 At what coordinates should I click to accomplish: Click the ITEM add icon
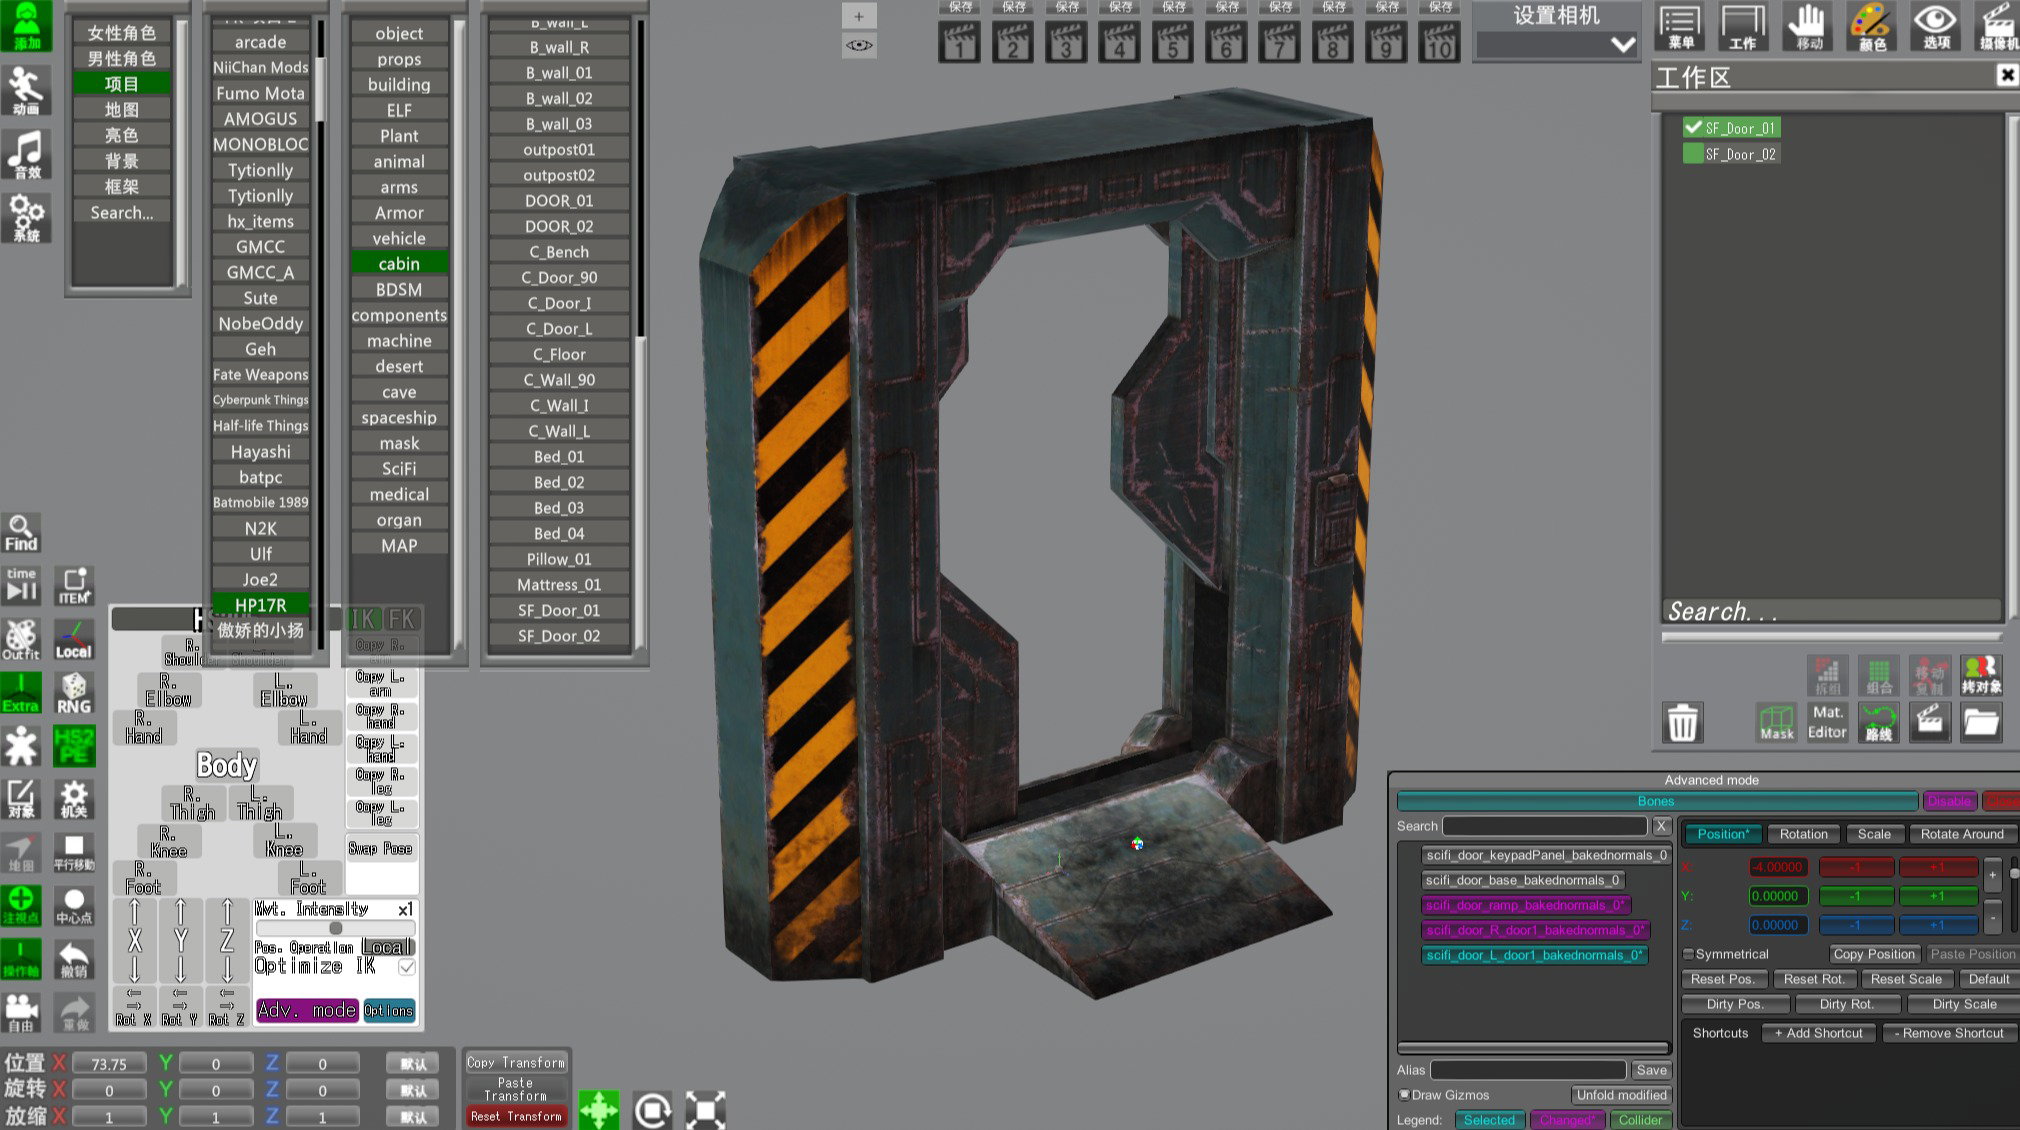pyautogui.click(x=74, y=586)
